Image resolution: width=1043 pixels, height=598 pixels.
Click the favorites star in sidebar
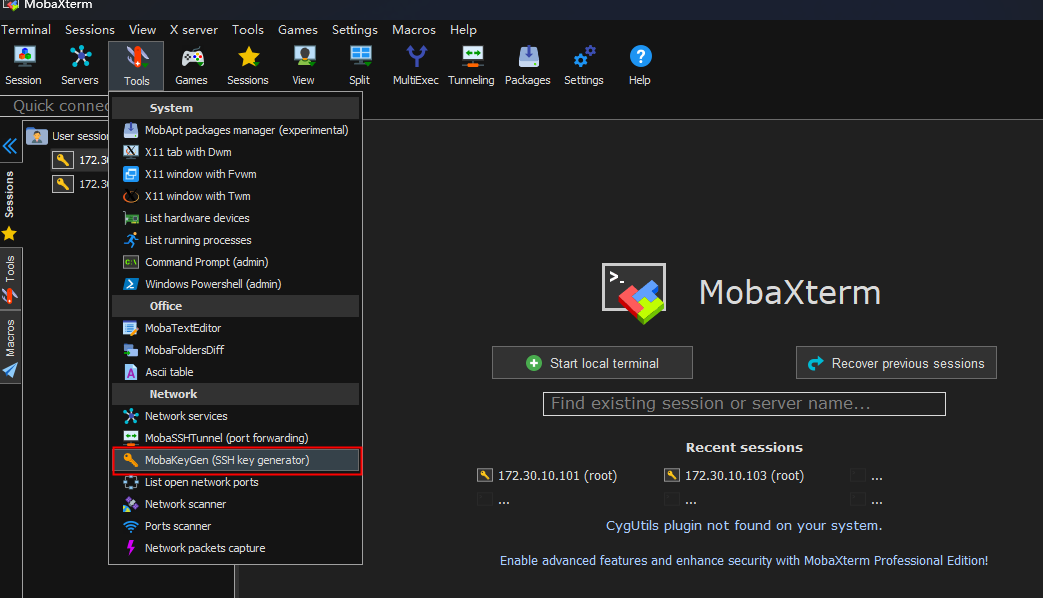tap(9, 234)
